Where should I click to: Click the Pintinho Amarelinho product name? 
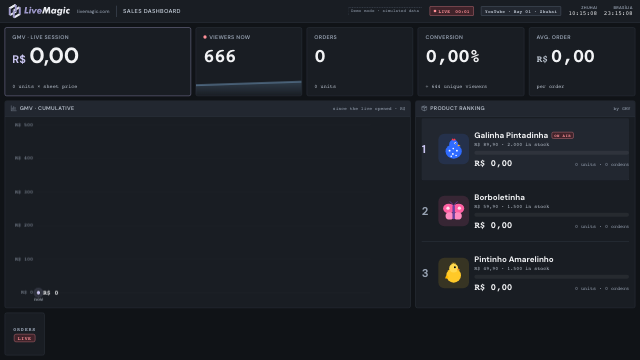513,259
